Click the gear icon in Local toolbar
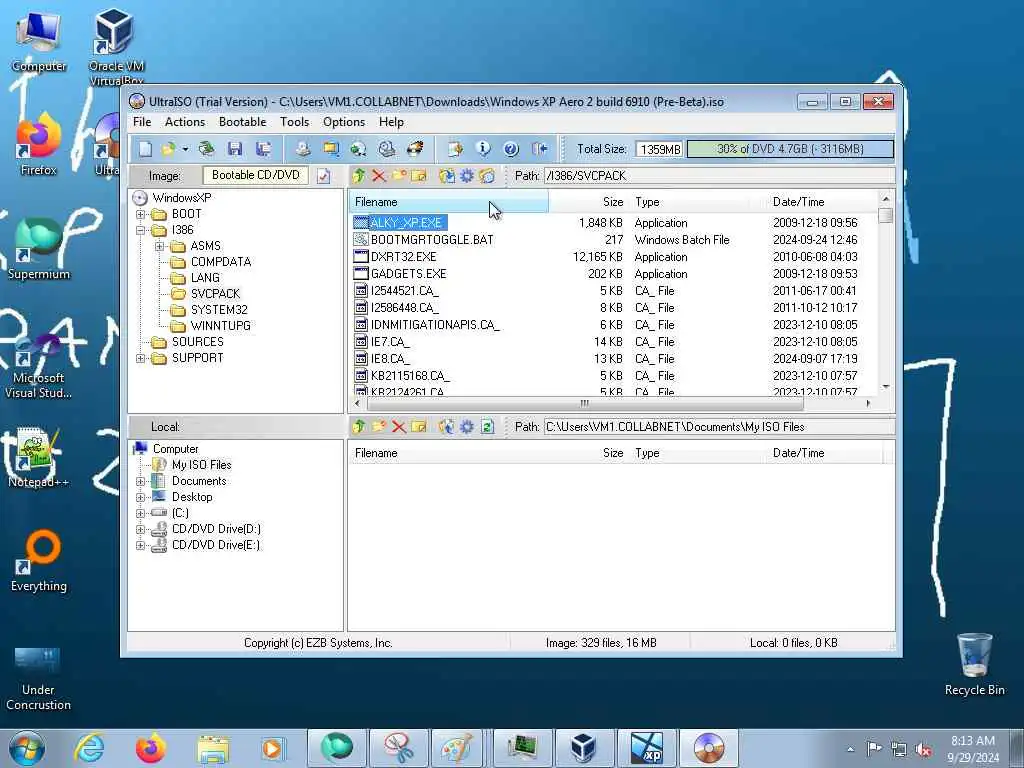1024x768 pixels. 467,427
